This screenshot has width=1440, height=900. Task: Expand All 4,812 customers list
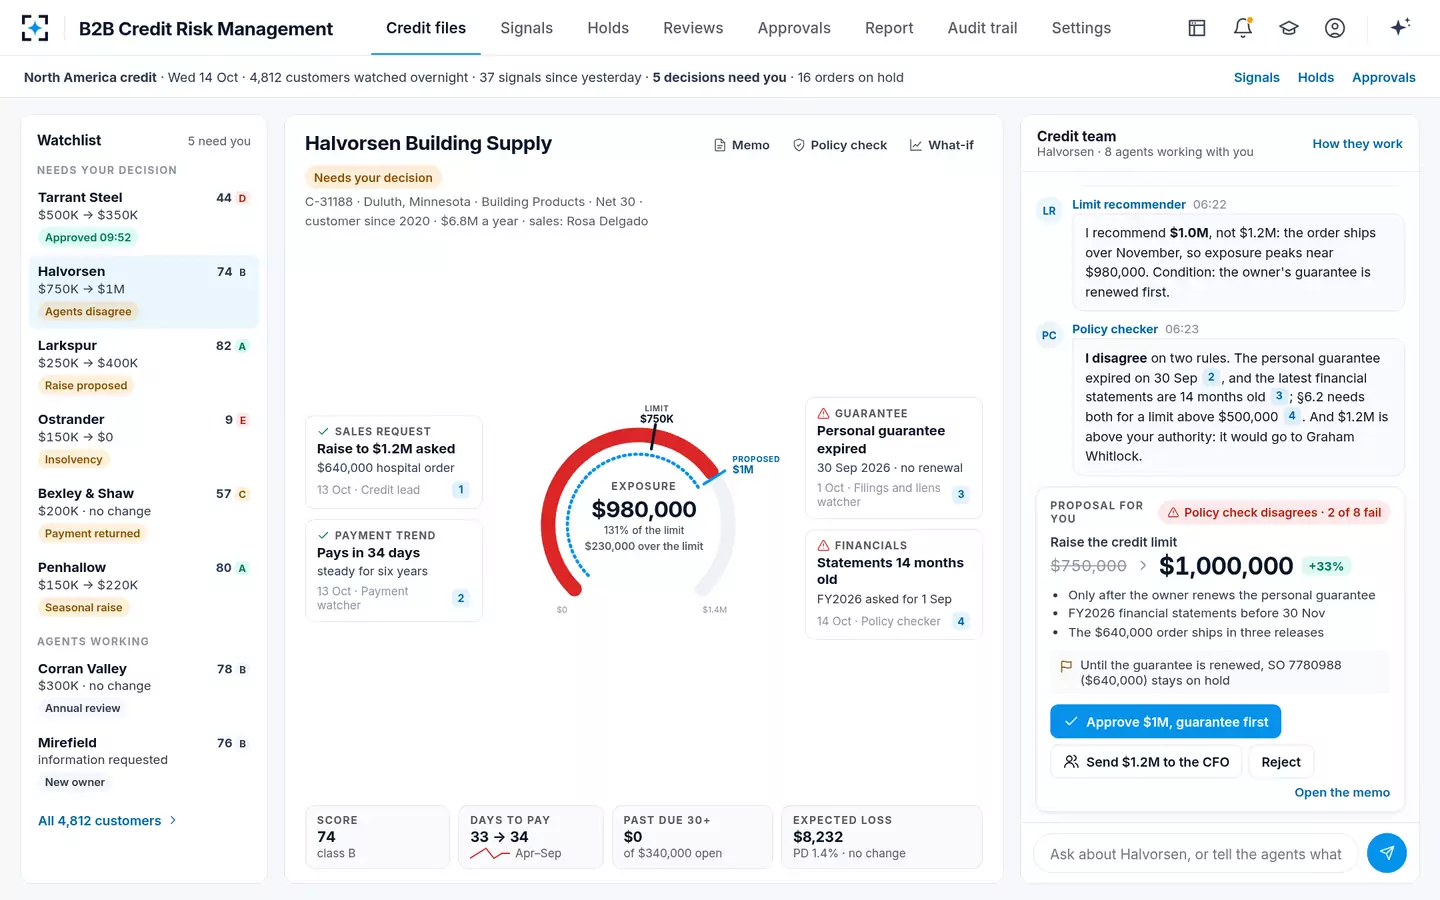click(108, 821)
